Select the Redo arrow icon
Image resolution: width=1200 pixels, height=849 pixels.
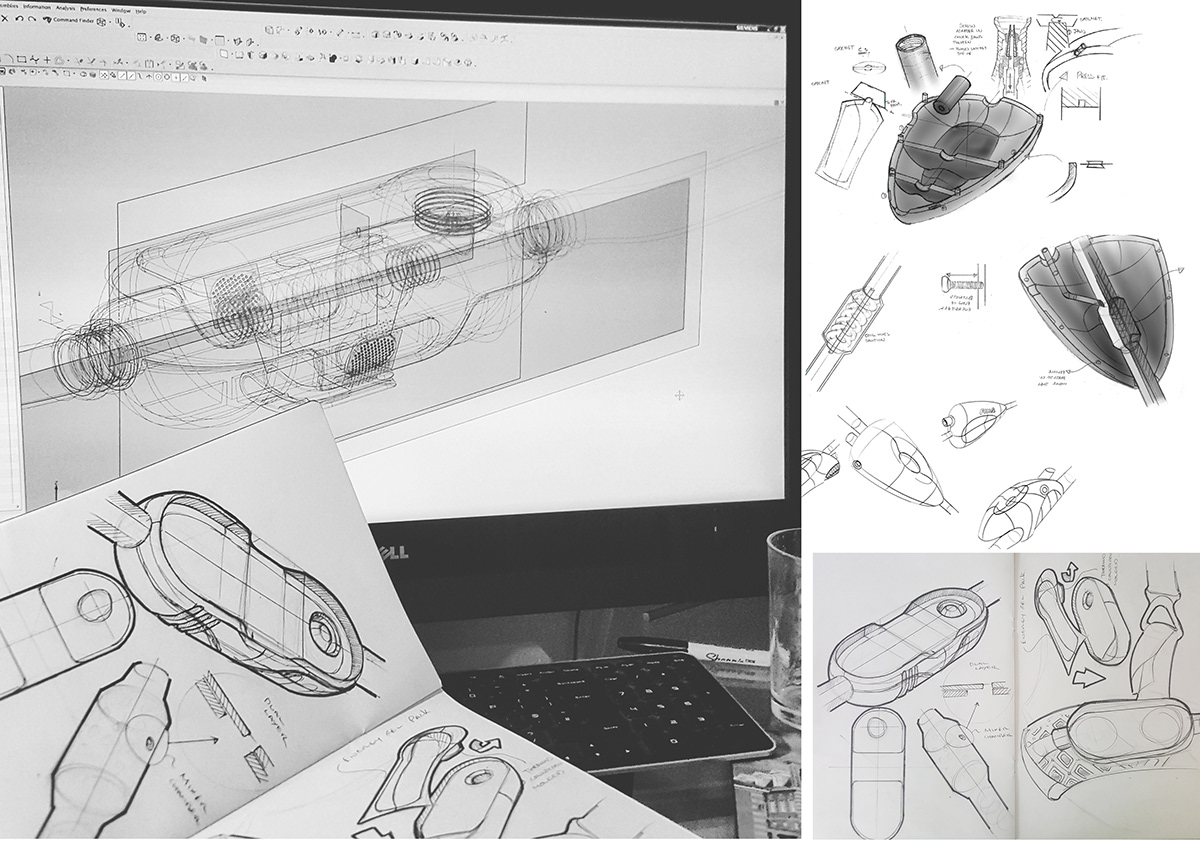32,18
